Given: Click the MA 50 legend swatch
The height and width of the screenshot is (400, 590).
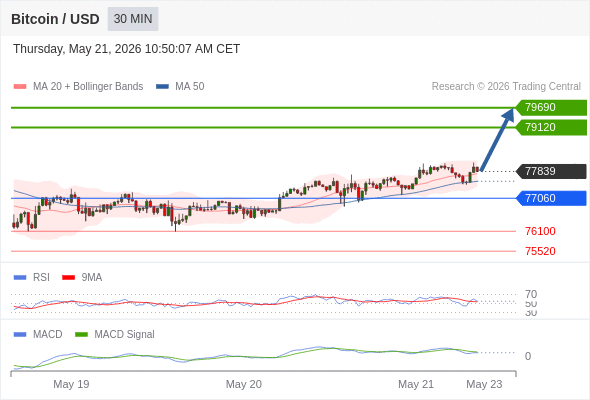Looking at the screenshot, I should click(162, 87).
